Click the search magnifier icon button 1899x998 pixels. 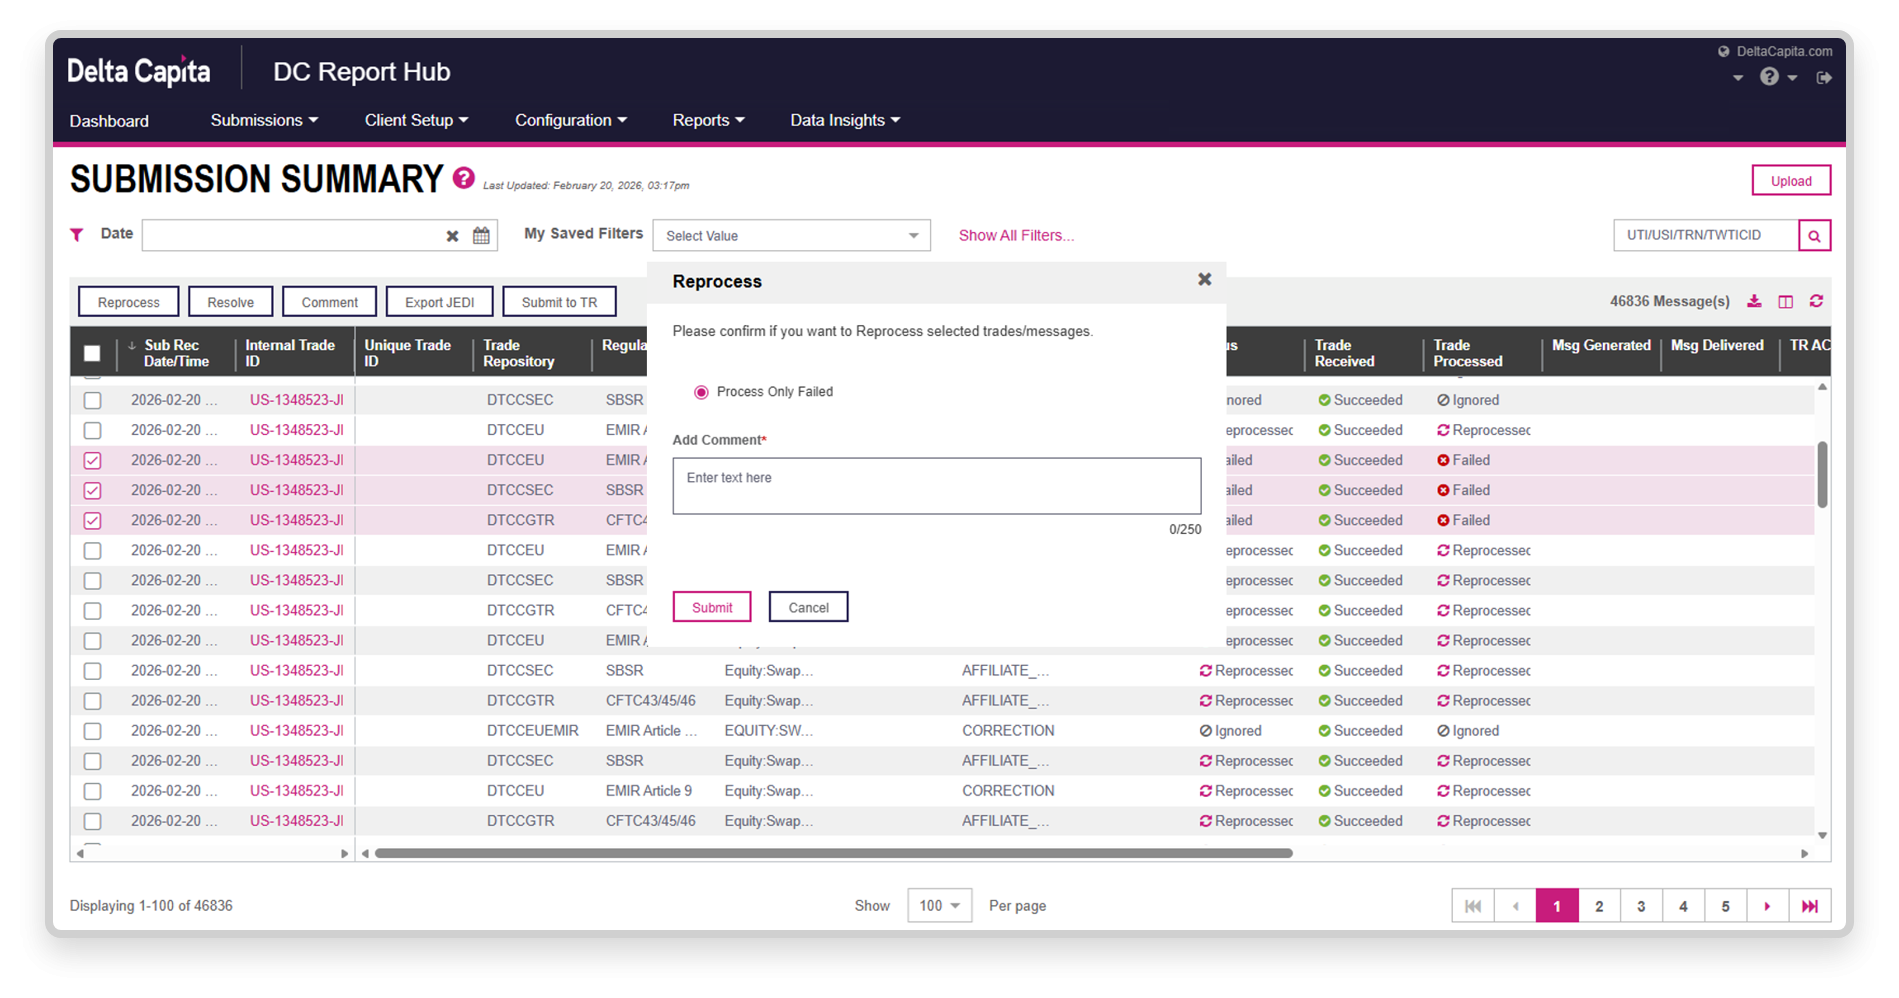point(1814,236)
